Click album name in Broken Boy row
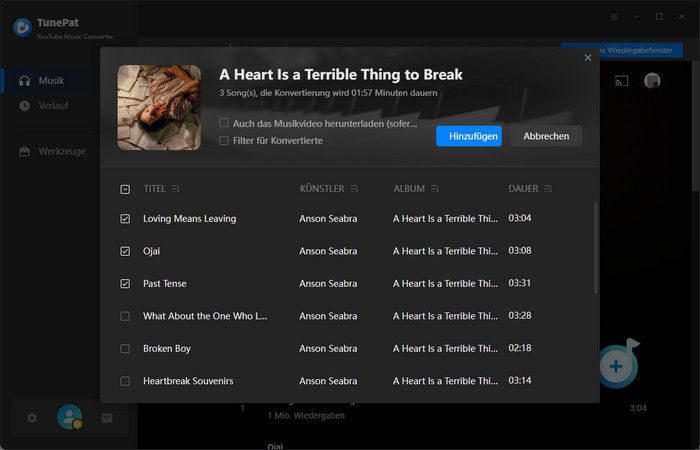The image size is (700, 450). (445, 349)
